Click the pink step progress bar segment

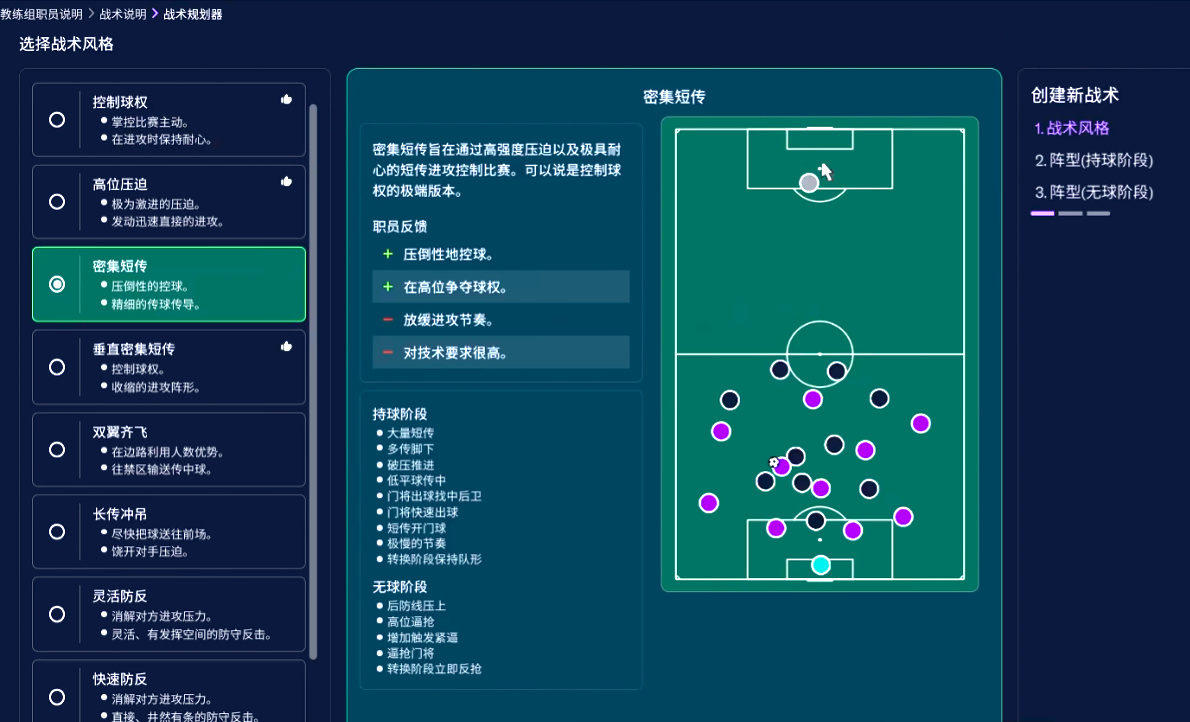click(x=1042, y=213)
